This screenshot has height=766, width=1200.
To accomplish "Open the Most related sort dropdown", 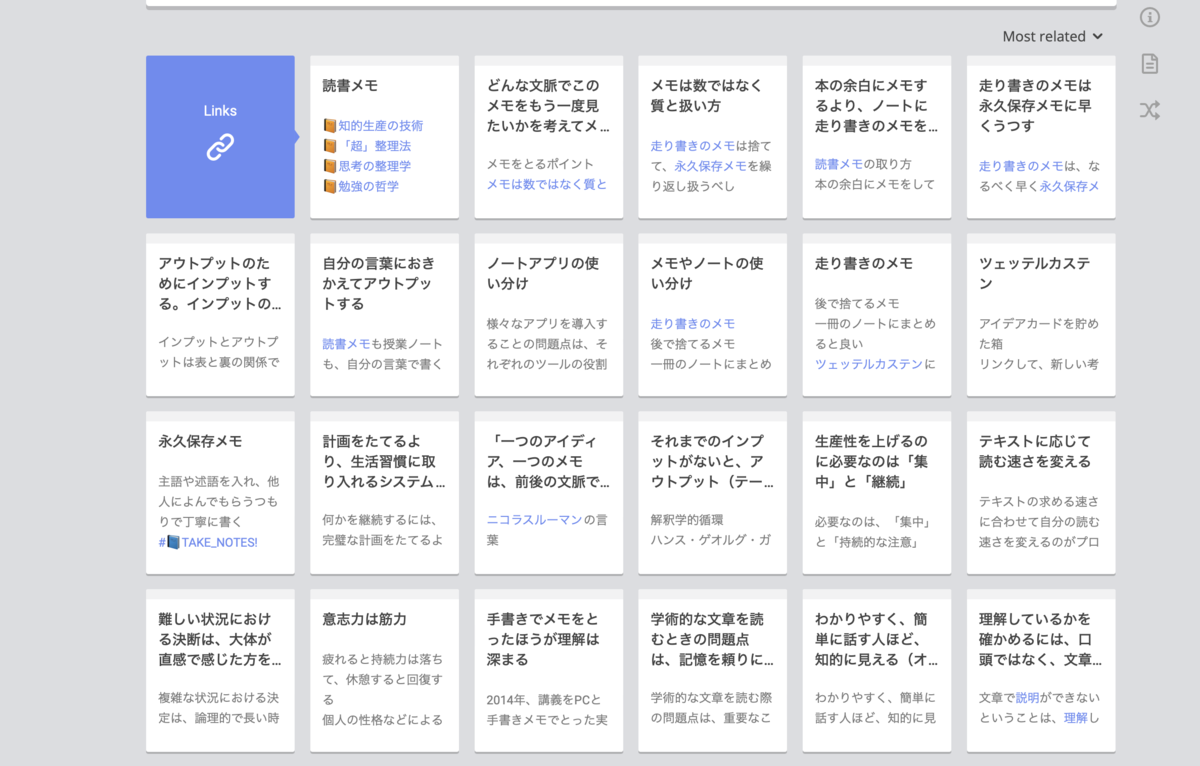I will pyautogui.click(x=1053, y=36).
